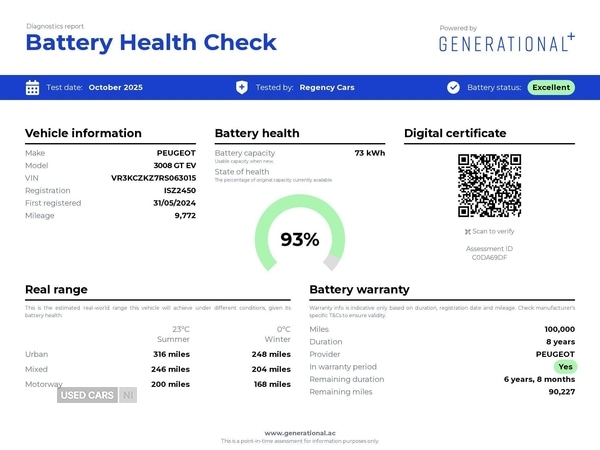Click the NI badge beside USED CARS
The width and height of the screenshot is (600, 450).
127,395
